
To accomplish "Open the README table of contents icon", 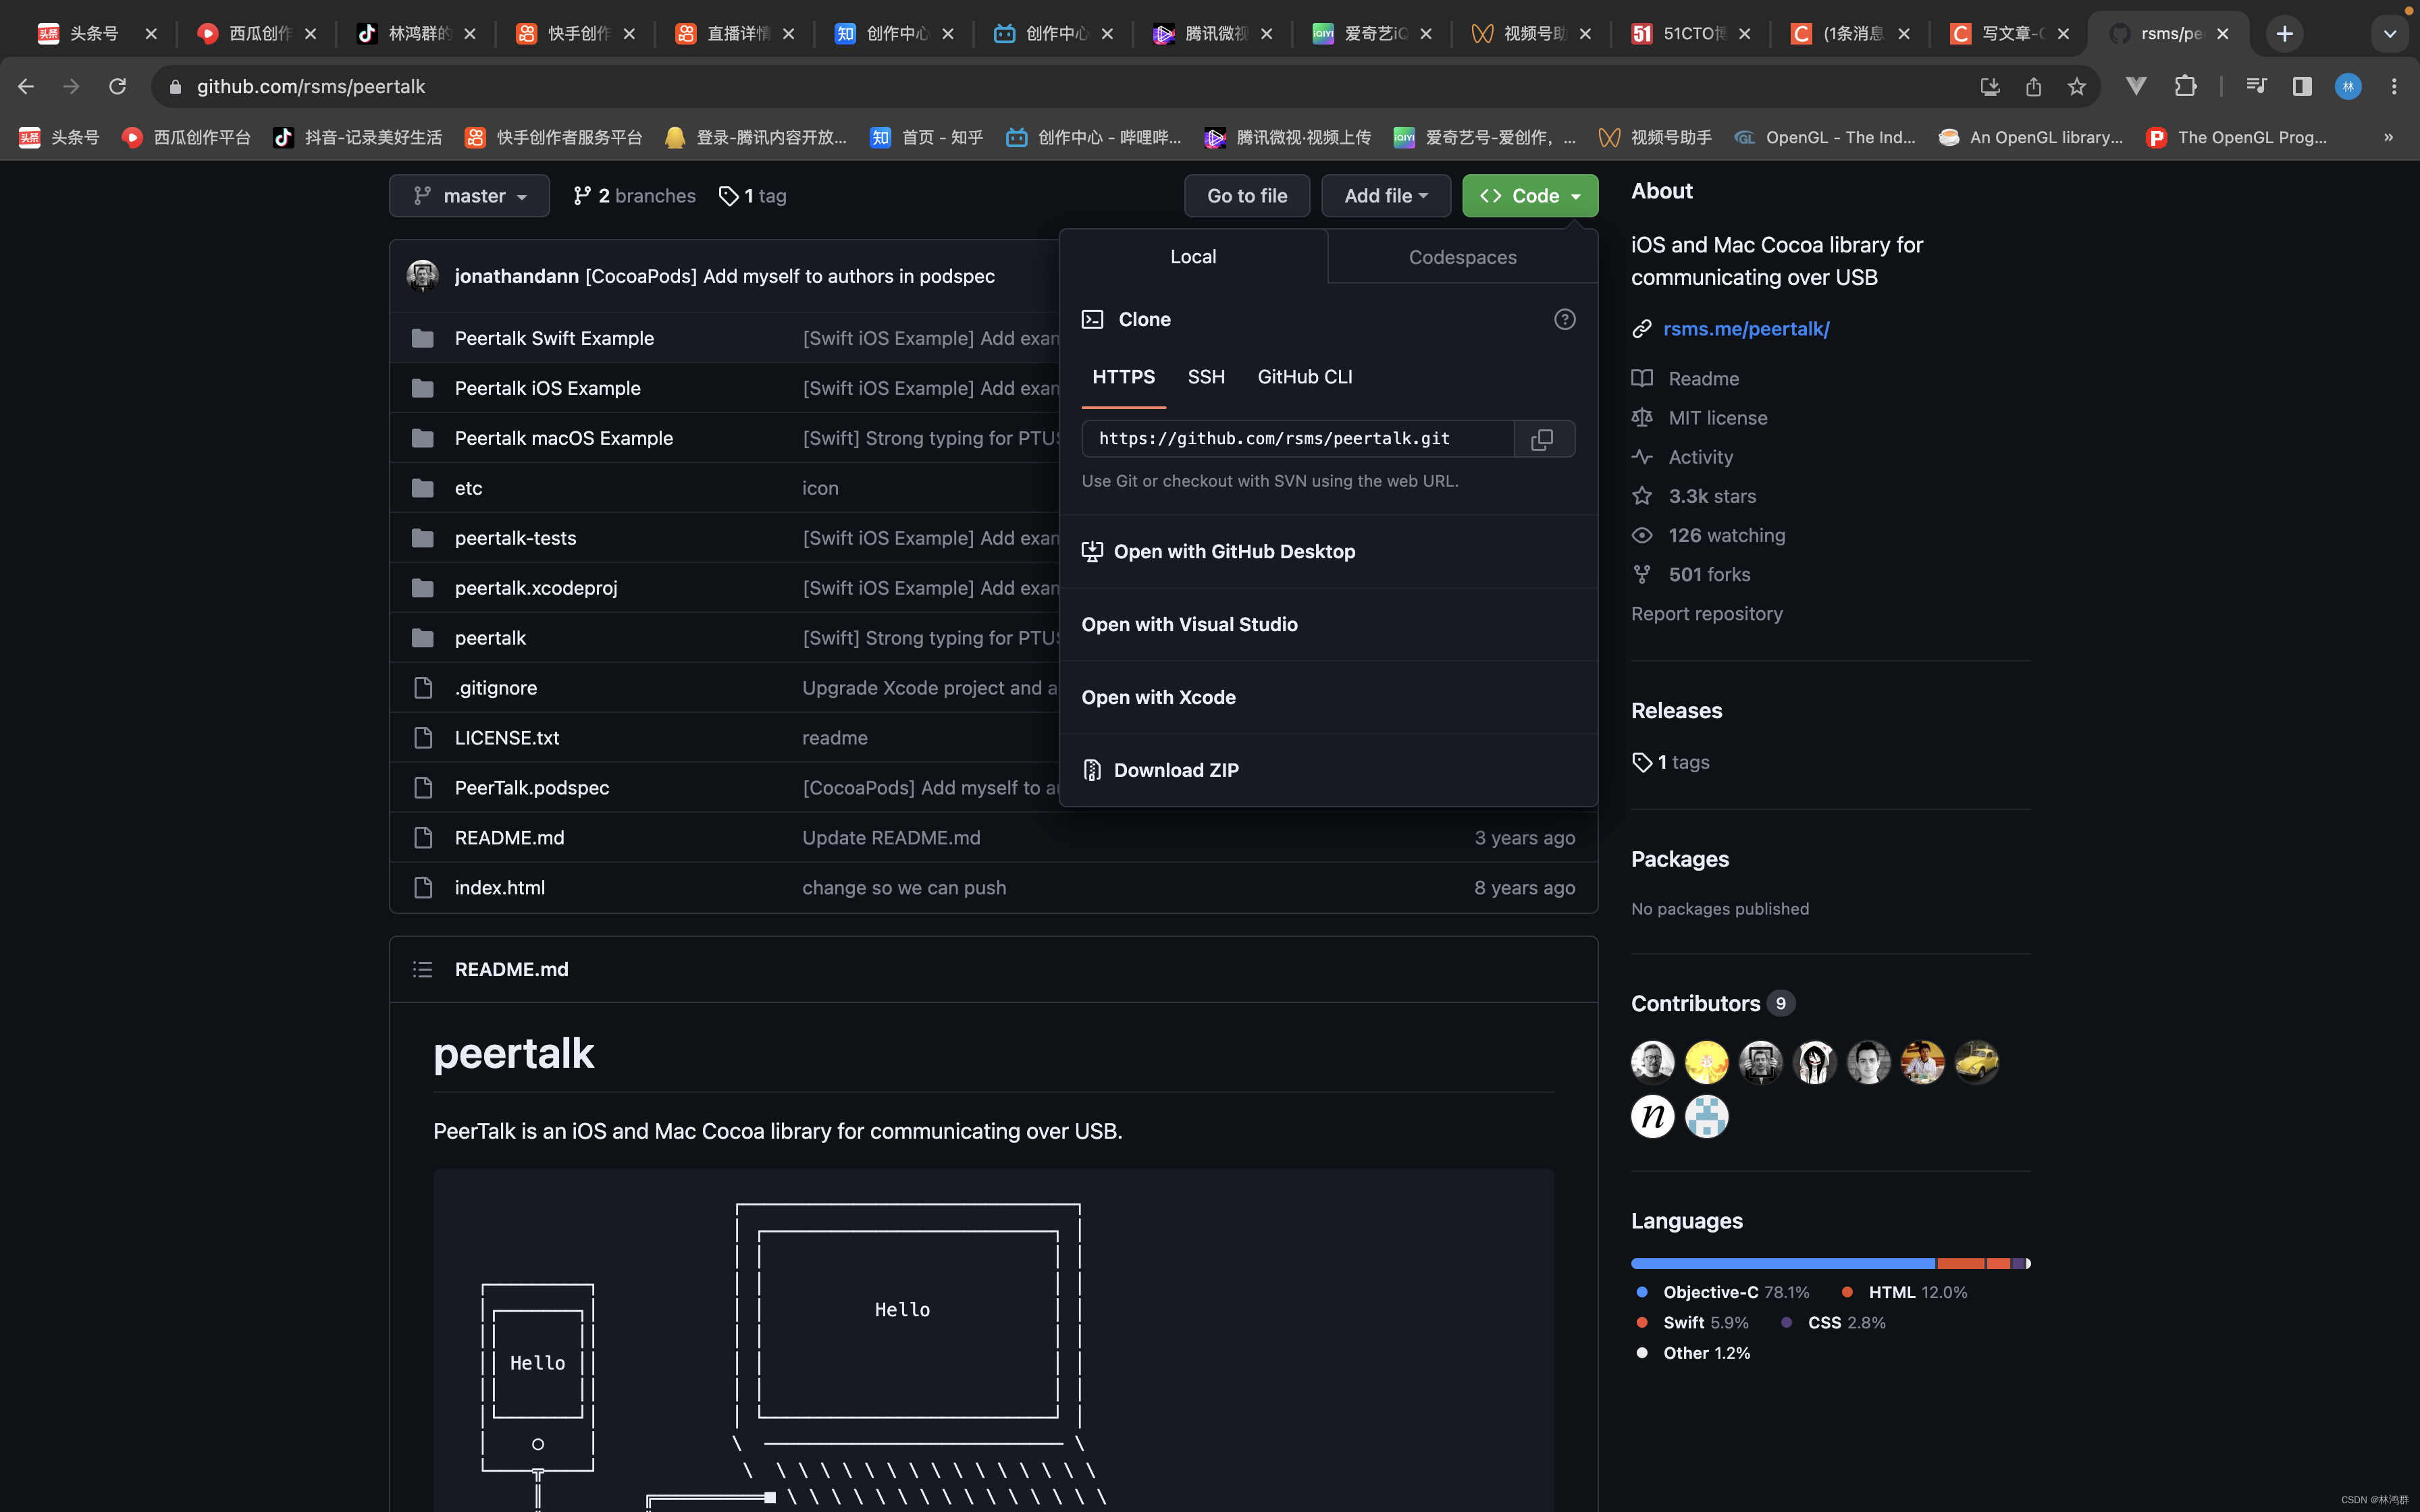I will [423, 969].
